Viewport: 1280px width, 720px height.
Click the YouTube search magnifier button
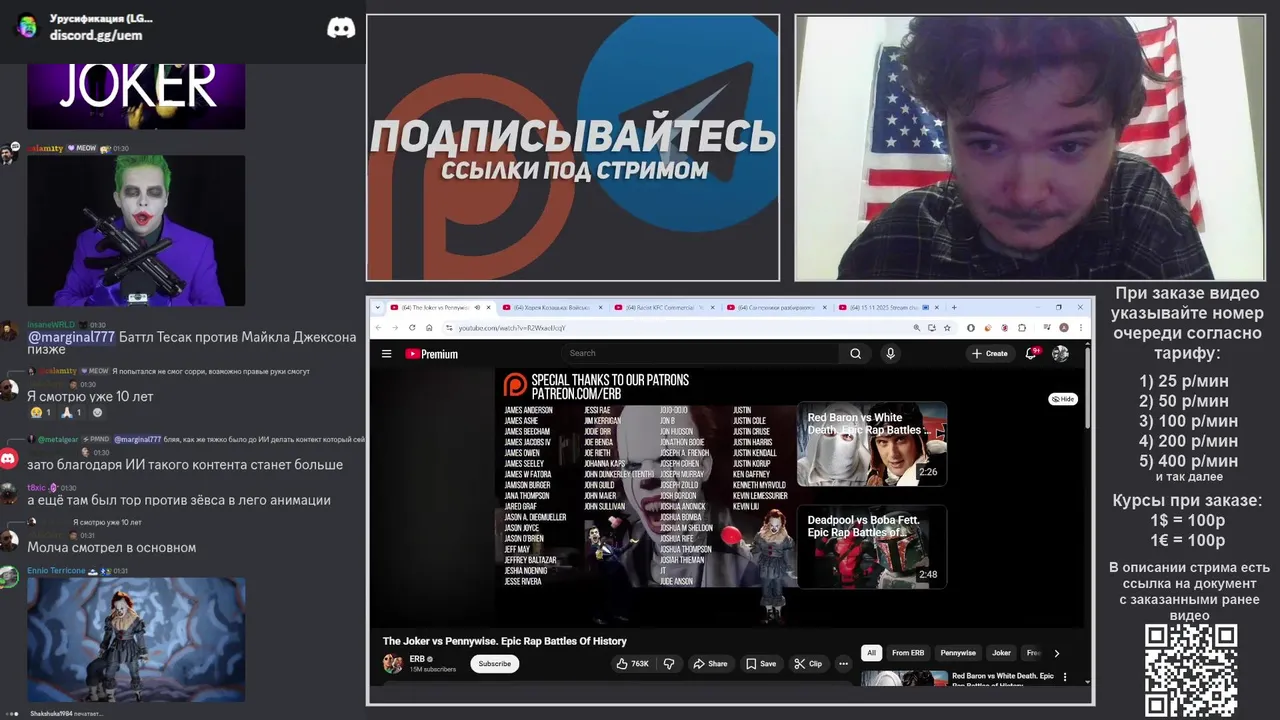pos(855,353)
